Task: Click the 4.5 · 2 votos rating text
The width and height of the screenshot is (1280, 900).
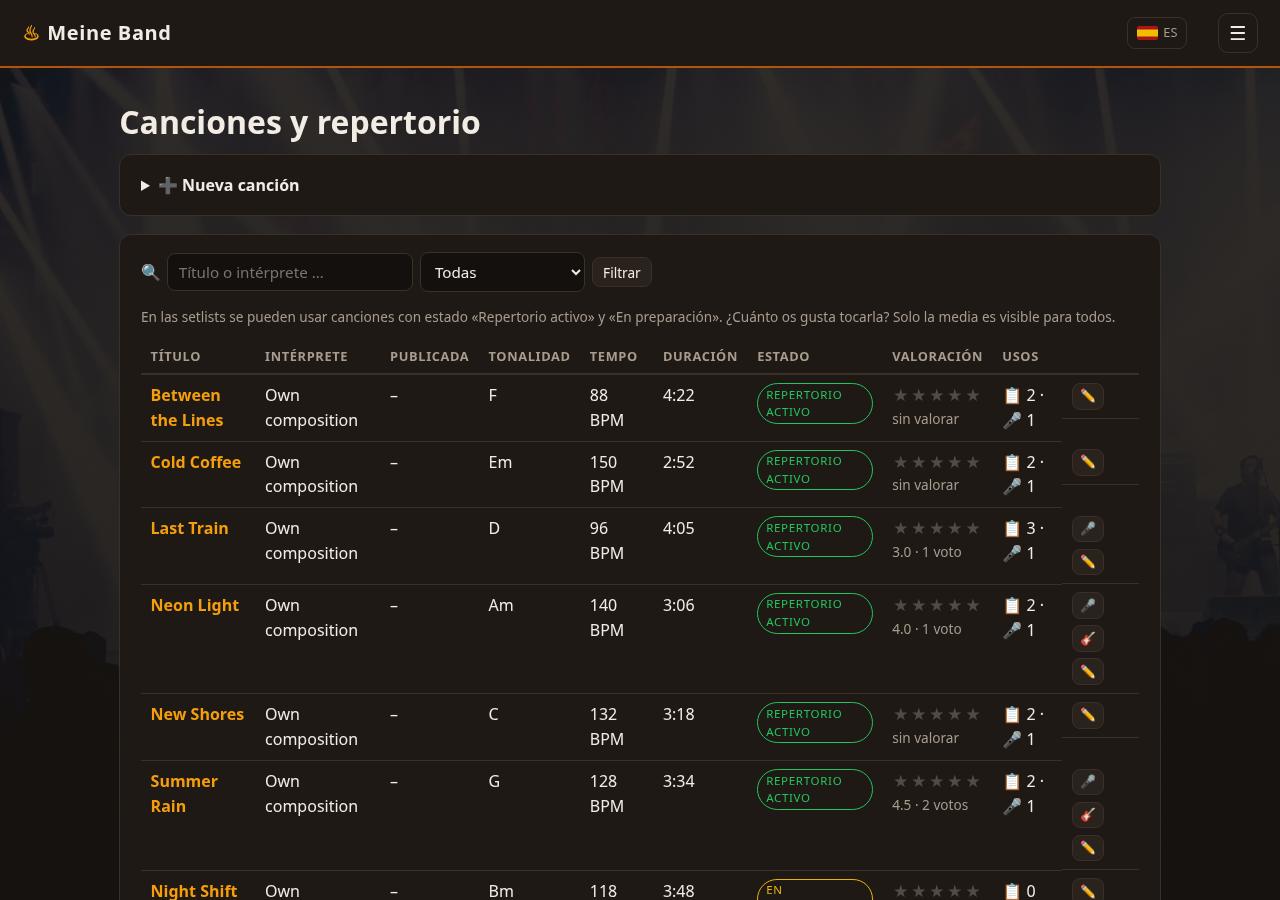Action: 930,805
